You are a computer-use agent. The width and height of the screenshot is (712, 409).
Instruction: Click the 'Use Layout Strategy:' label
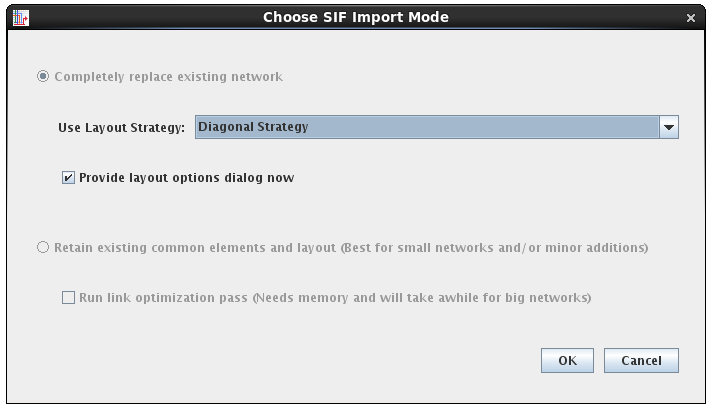(x=121, y=128)
